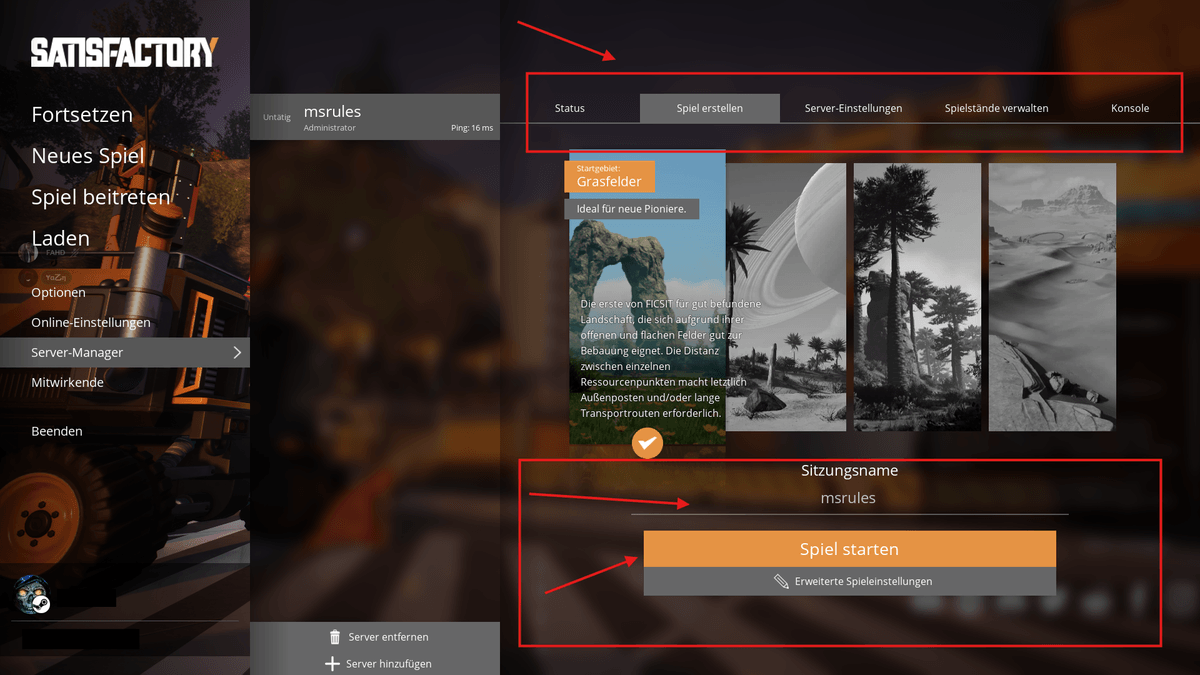Click the 'Administrator' text under msrules
Image resolution: width=1200 pixels, height=675 pixels.
tap(329, 128)
